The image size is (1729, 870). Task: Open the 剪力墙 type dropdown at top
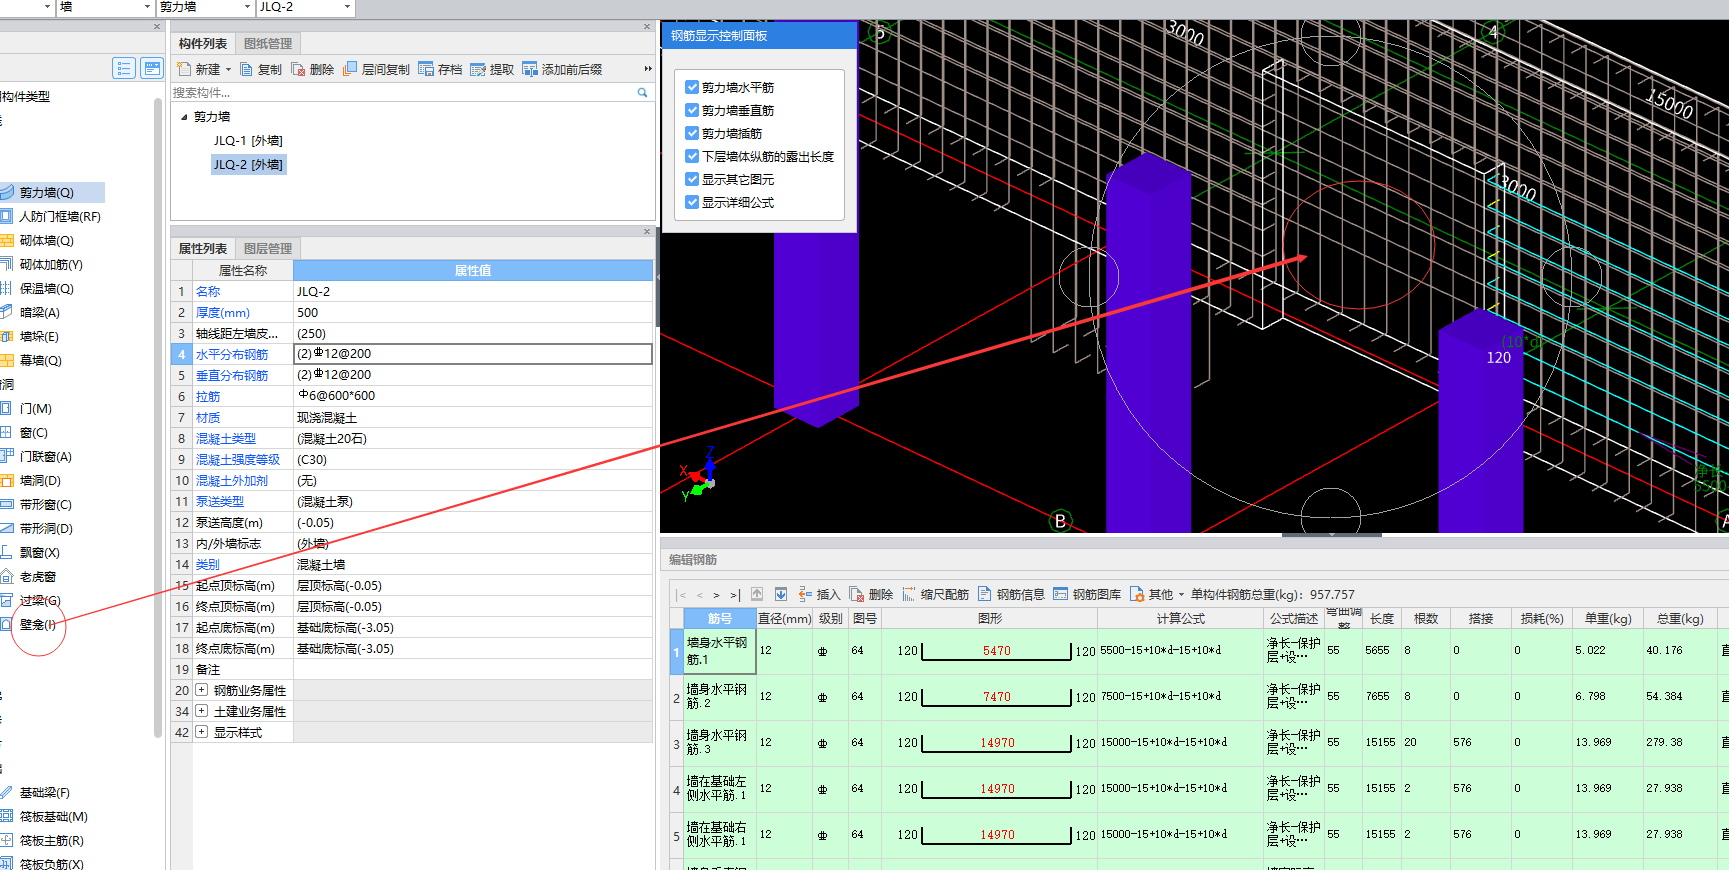[x=248, y=7]
